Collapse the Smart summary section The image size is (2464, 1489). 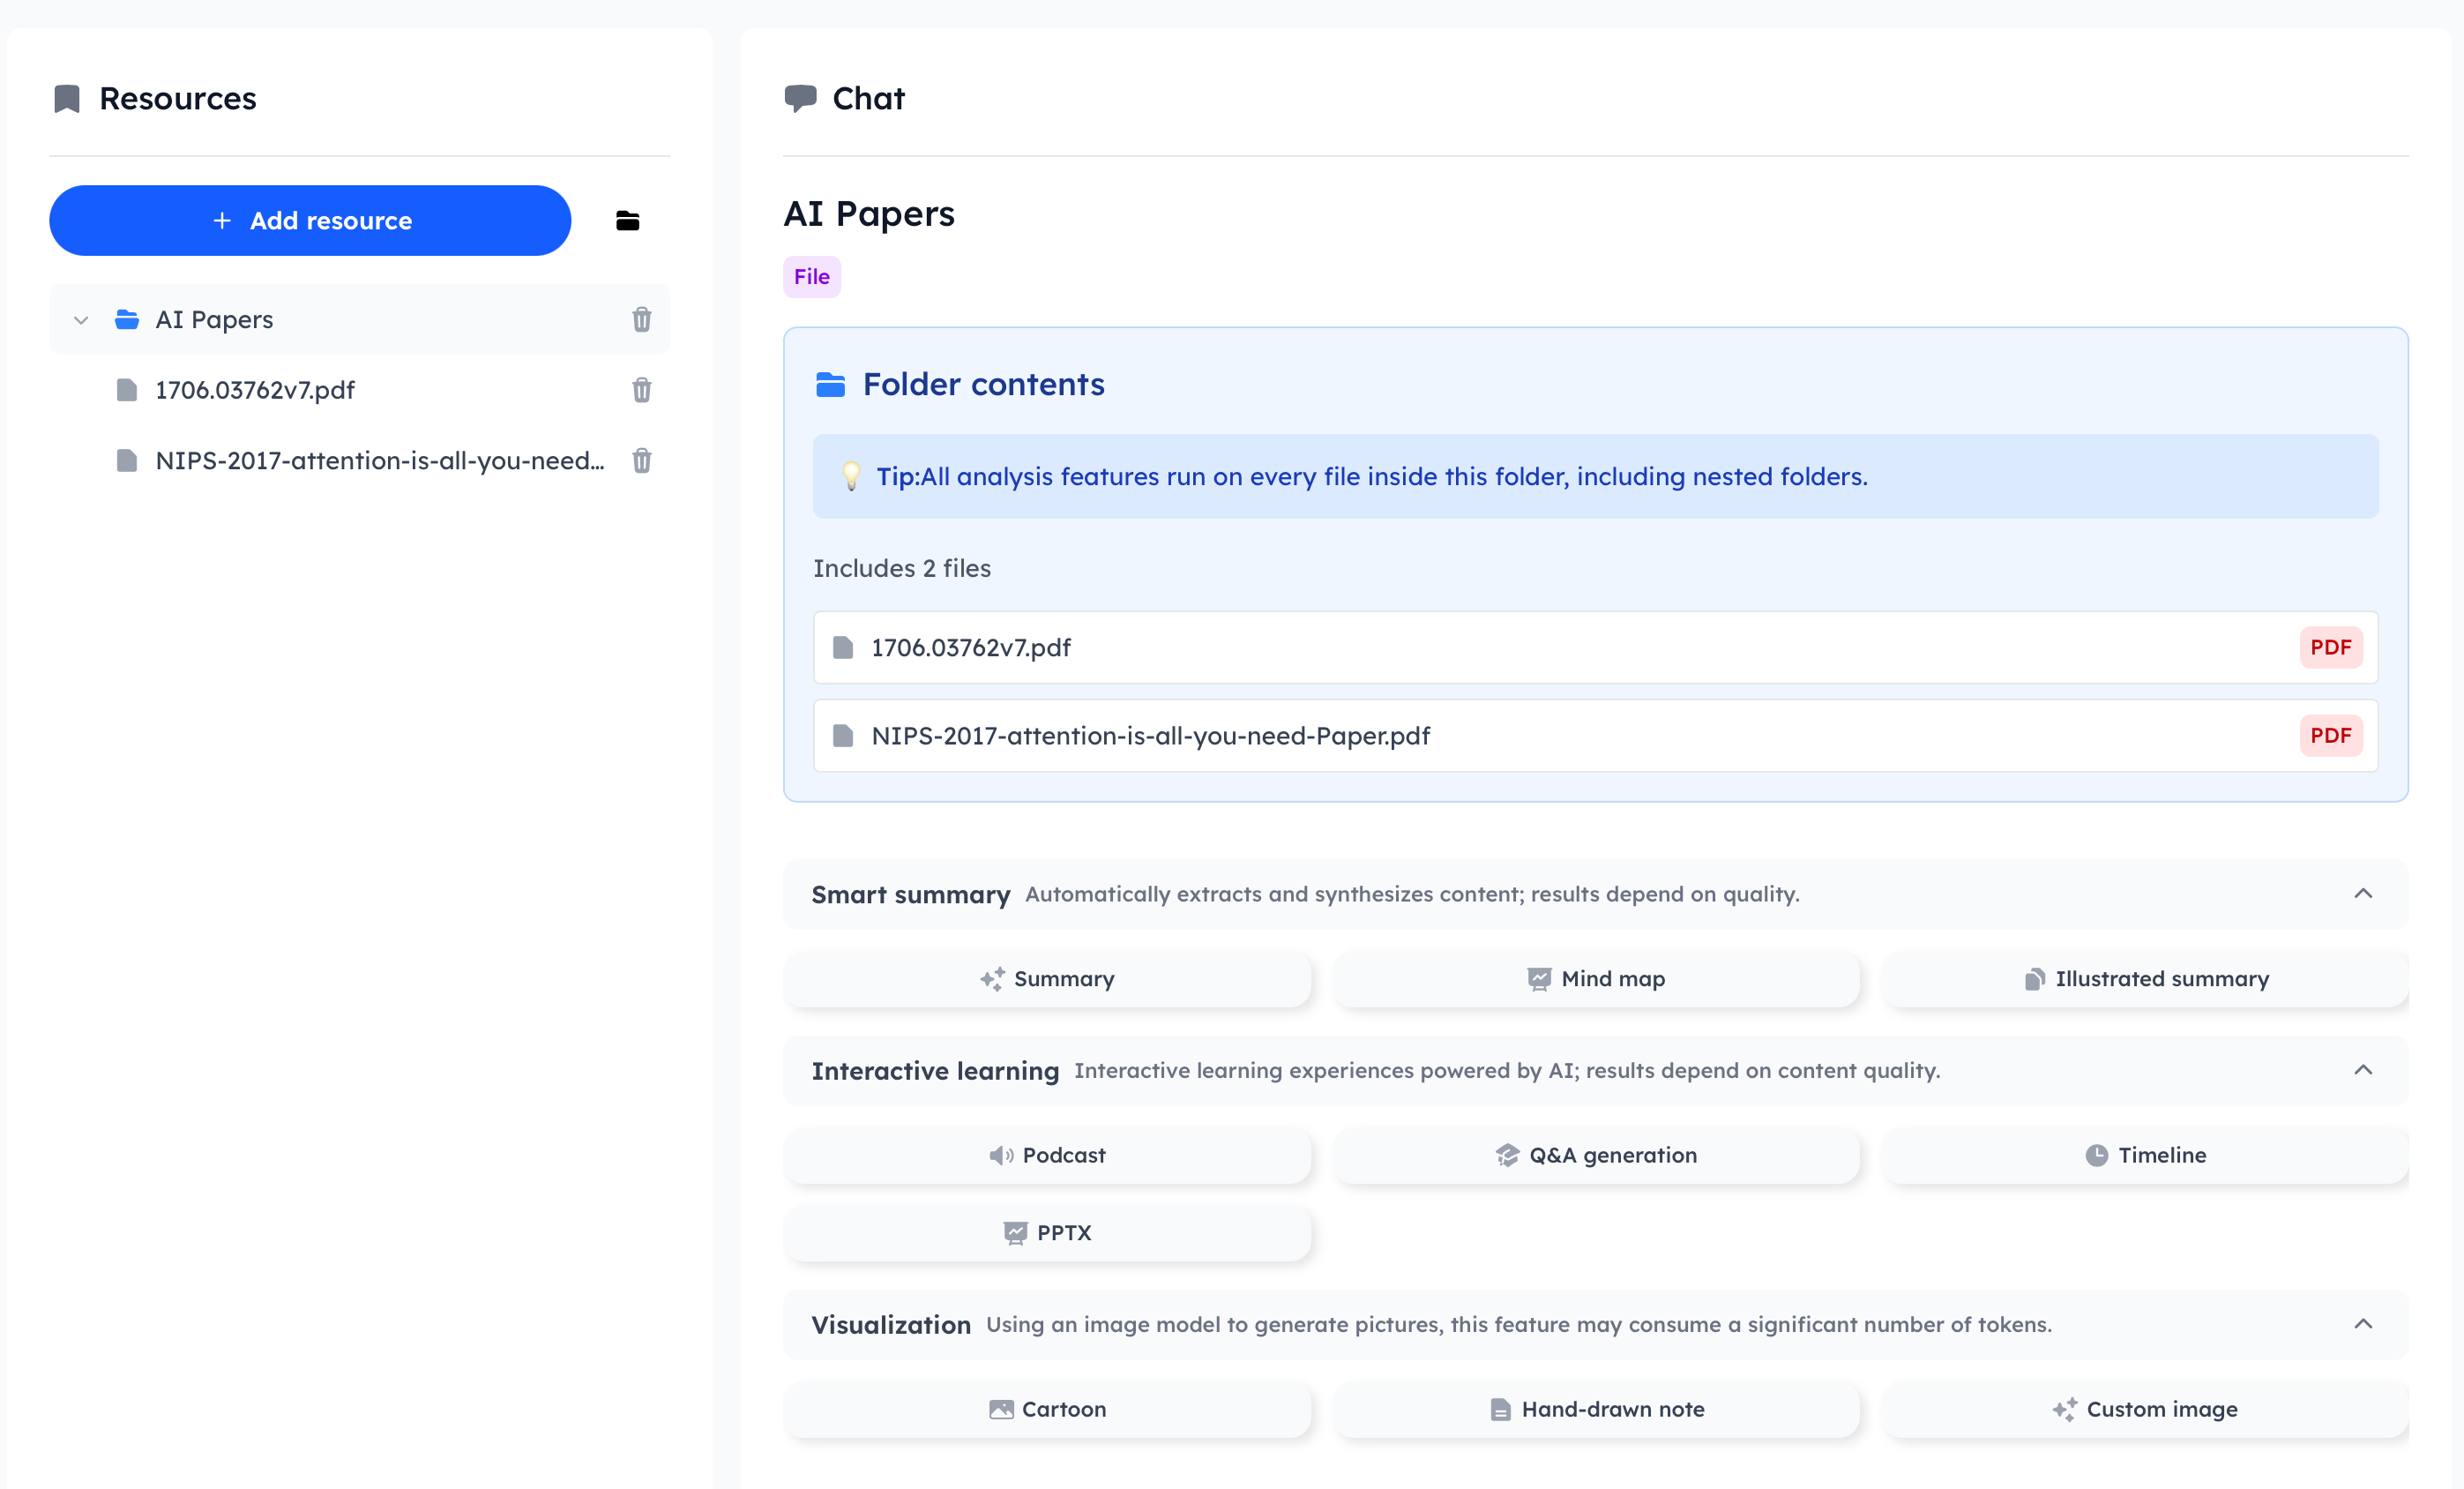(2363, 894)
